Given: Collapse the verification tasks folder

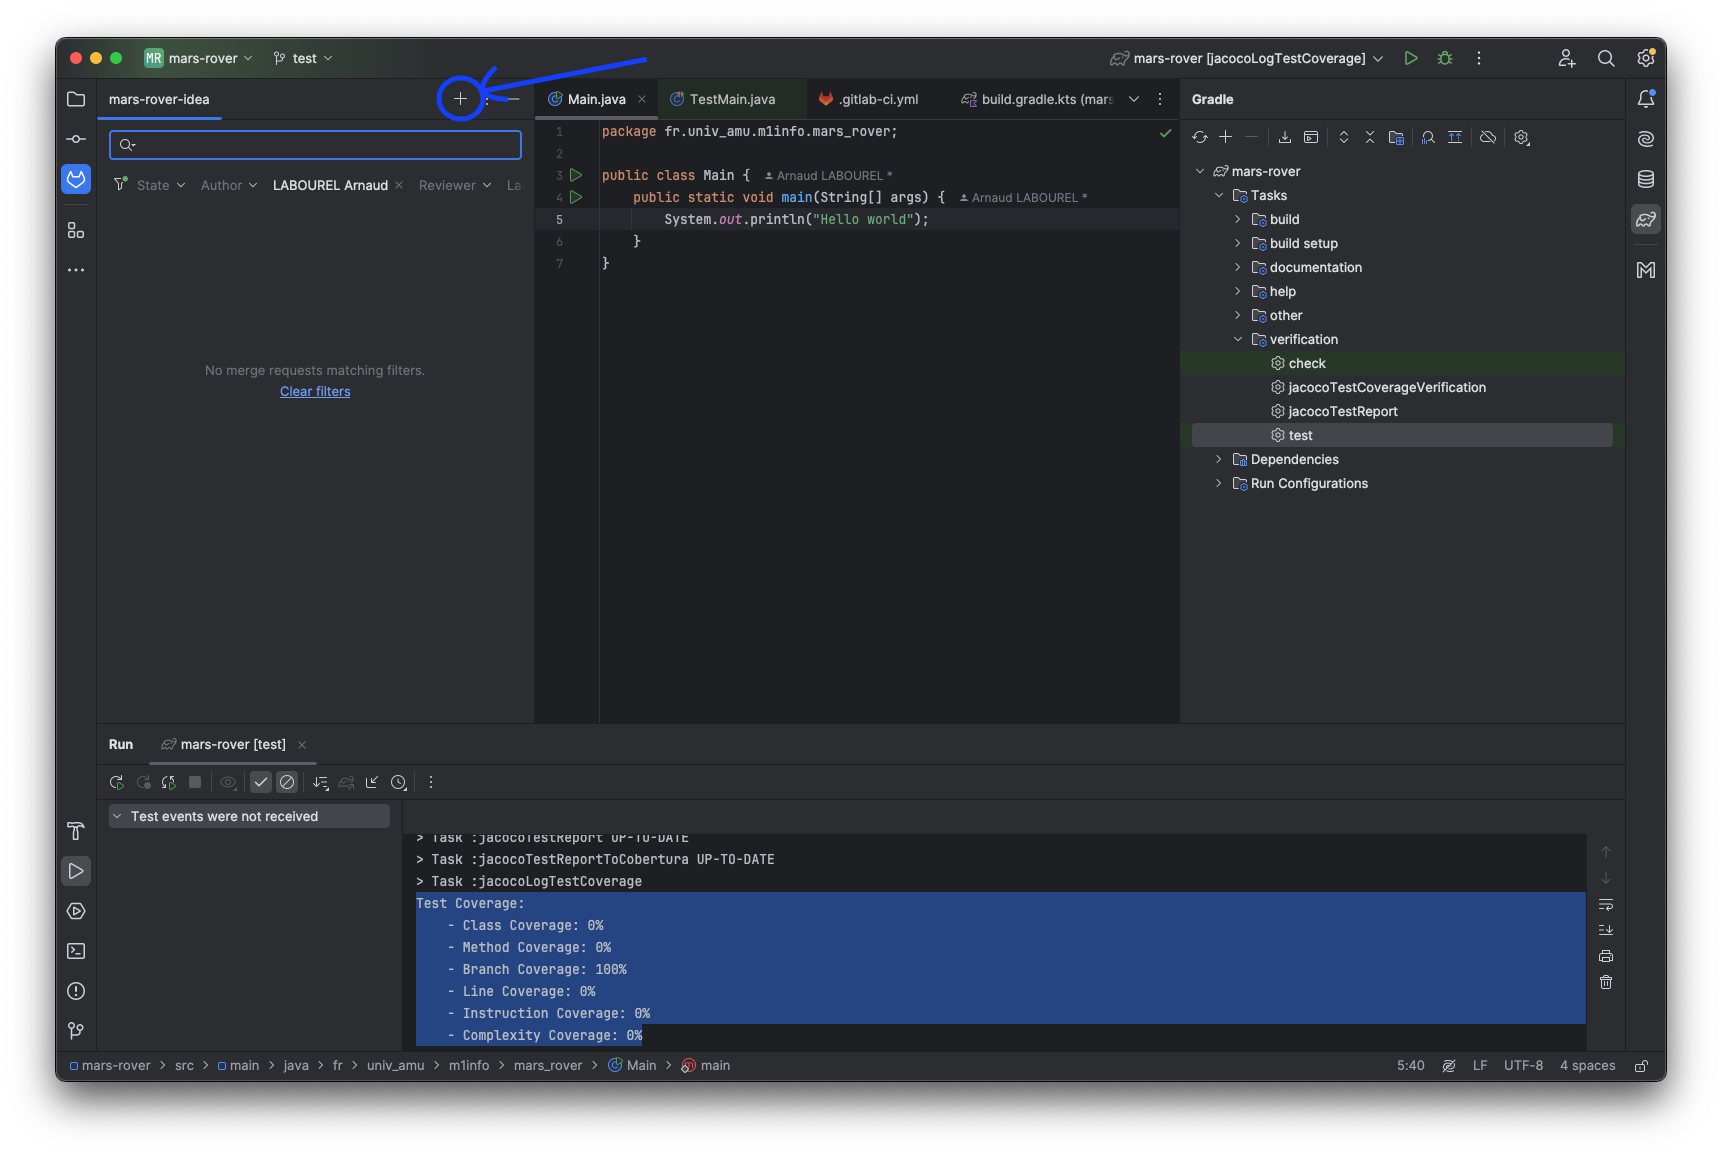Looking at the screenshot, I should pos(1238,339).
